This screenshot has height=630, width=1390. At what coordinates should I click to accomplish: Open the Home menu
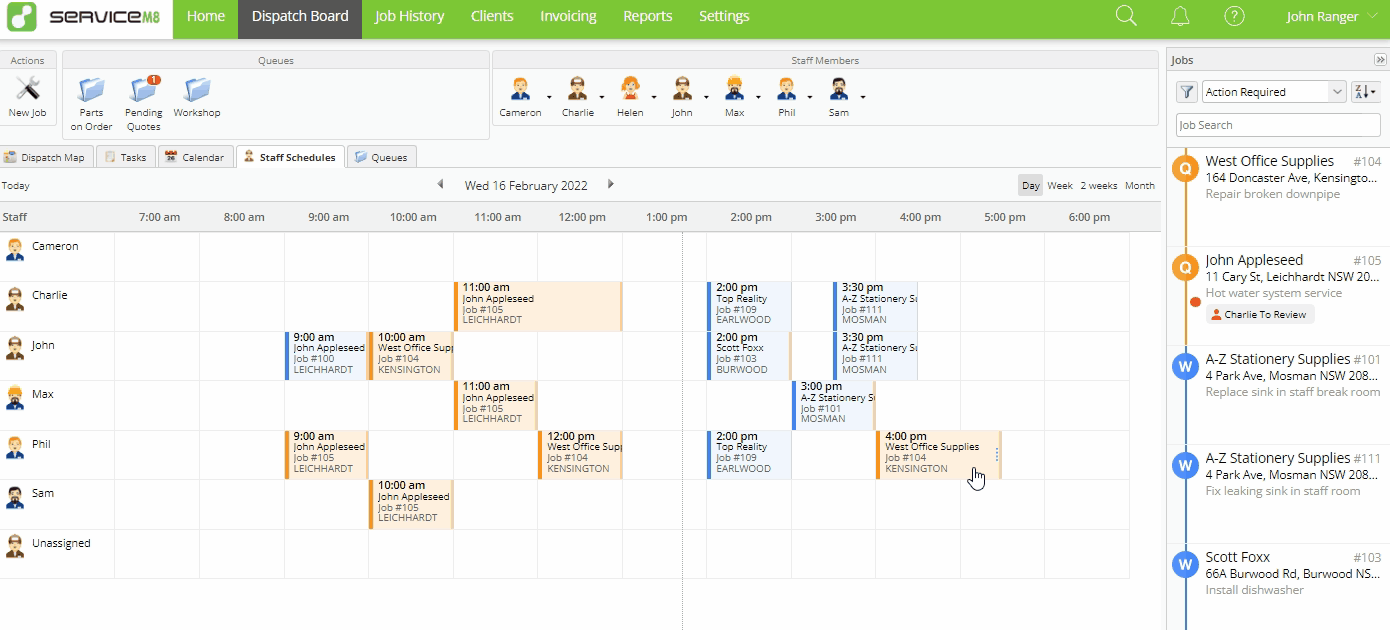tap(205, 17)
